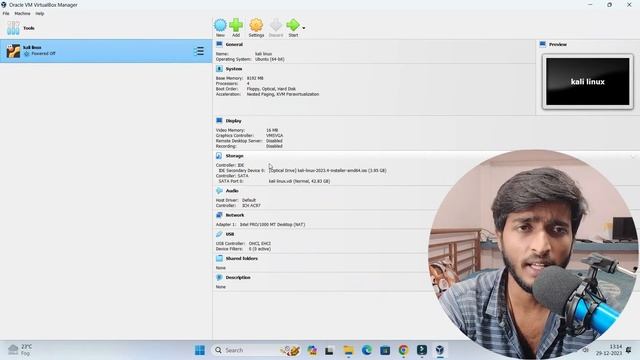
Task: Click the taskbar Search box
Action: (257, 350)
